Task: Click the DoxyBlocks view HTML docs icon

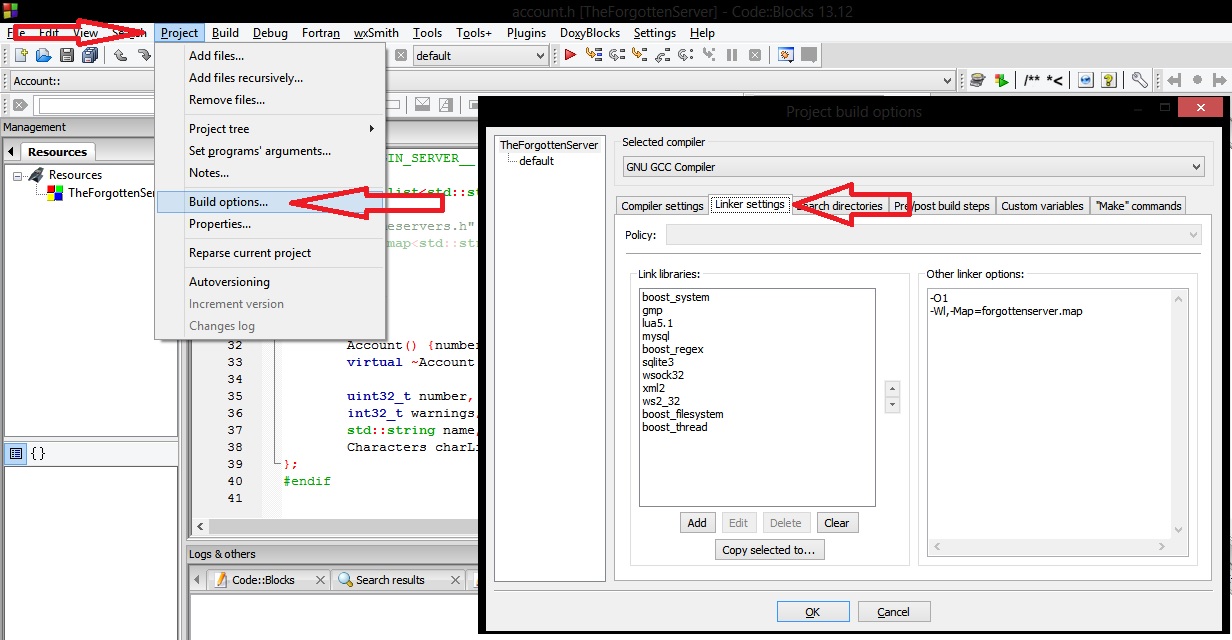Action: [x=1084, y=80]
